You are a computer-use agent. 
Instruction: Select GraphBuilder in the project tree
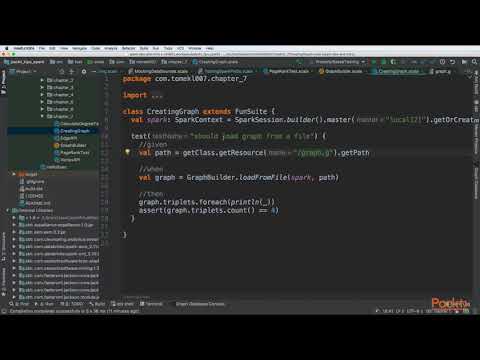[70, 145]
